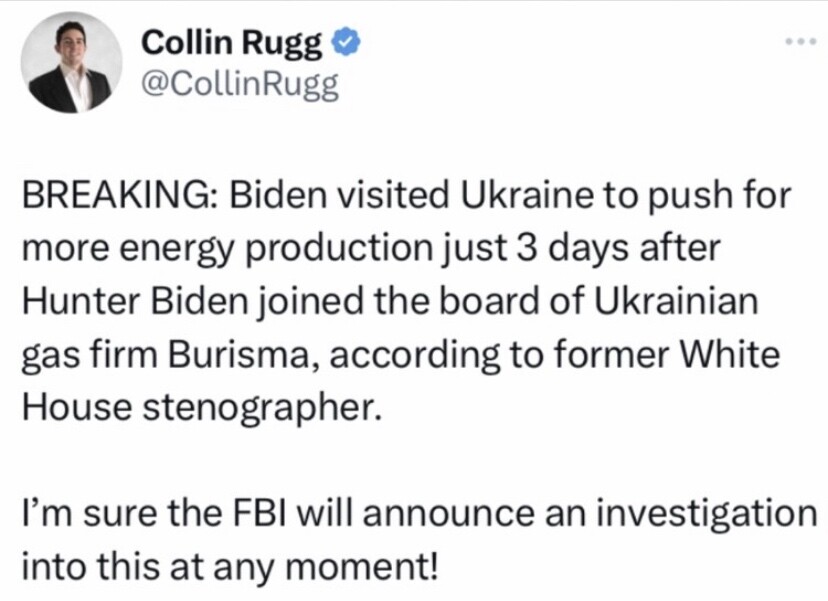Click the words White House in tweet

[x=730, y=354]
